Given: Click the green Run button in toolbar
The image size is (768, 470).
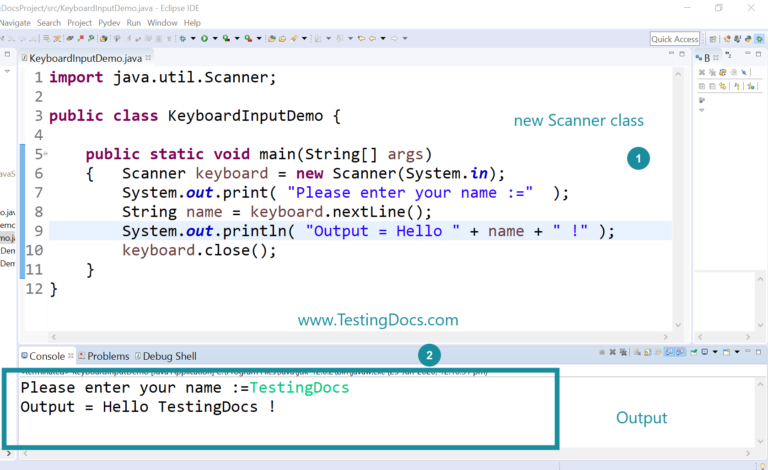Looking at the screenshot, I should (204, 39).
